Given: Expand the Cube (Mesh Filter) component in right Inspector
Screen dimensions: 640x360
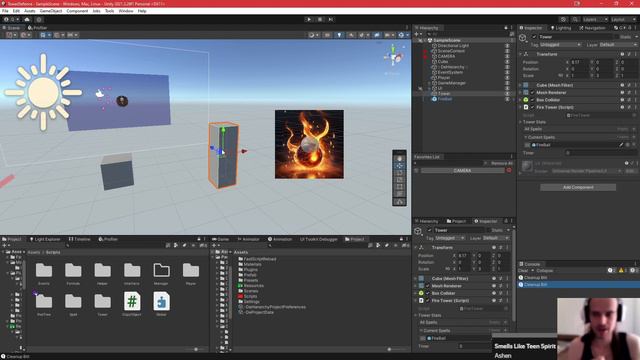Looking at the screenshot, I should (x=520, y=85).
